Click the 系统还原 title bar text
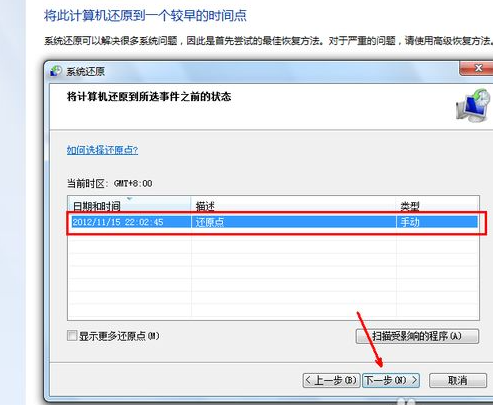This screenshot has height=405, width=493. [86, 72]
